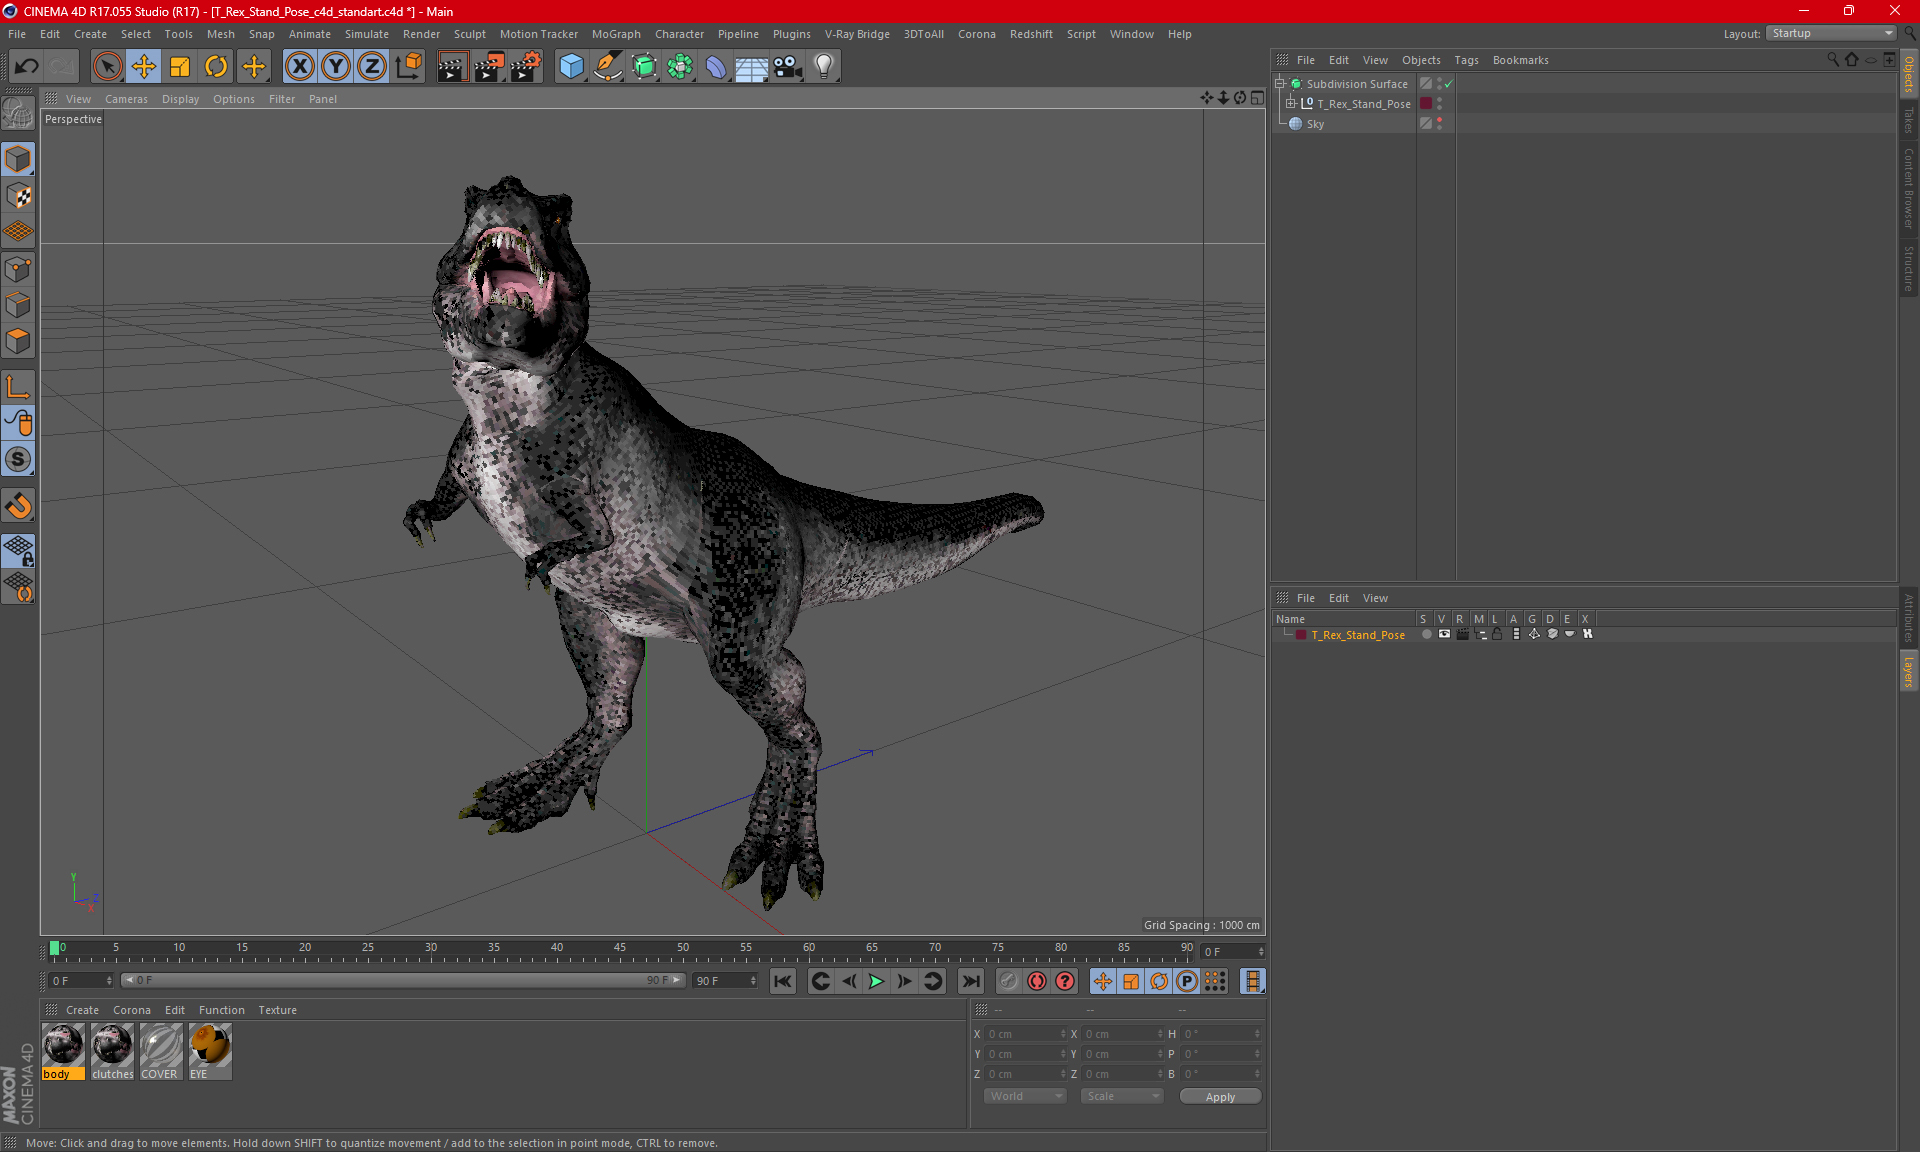Render the current view icon

pos(452,66)
